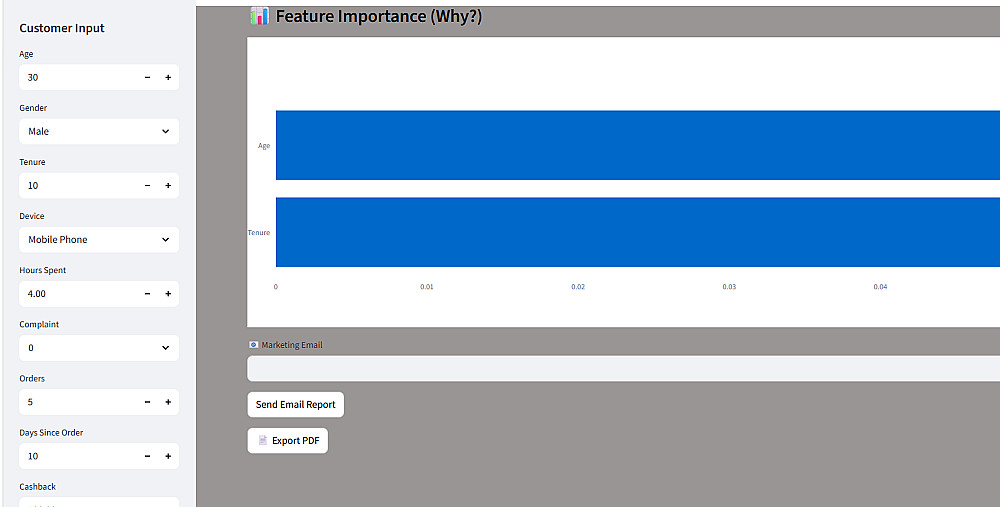
Task: Open the Complaint dropdown
Action: pos(98,348)
